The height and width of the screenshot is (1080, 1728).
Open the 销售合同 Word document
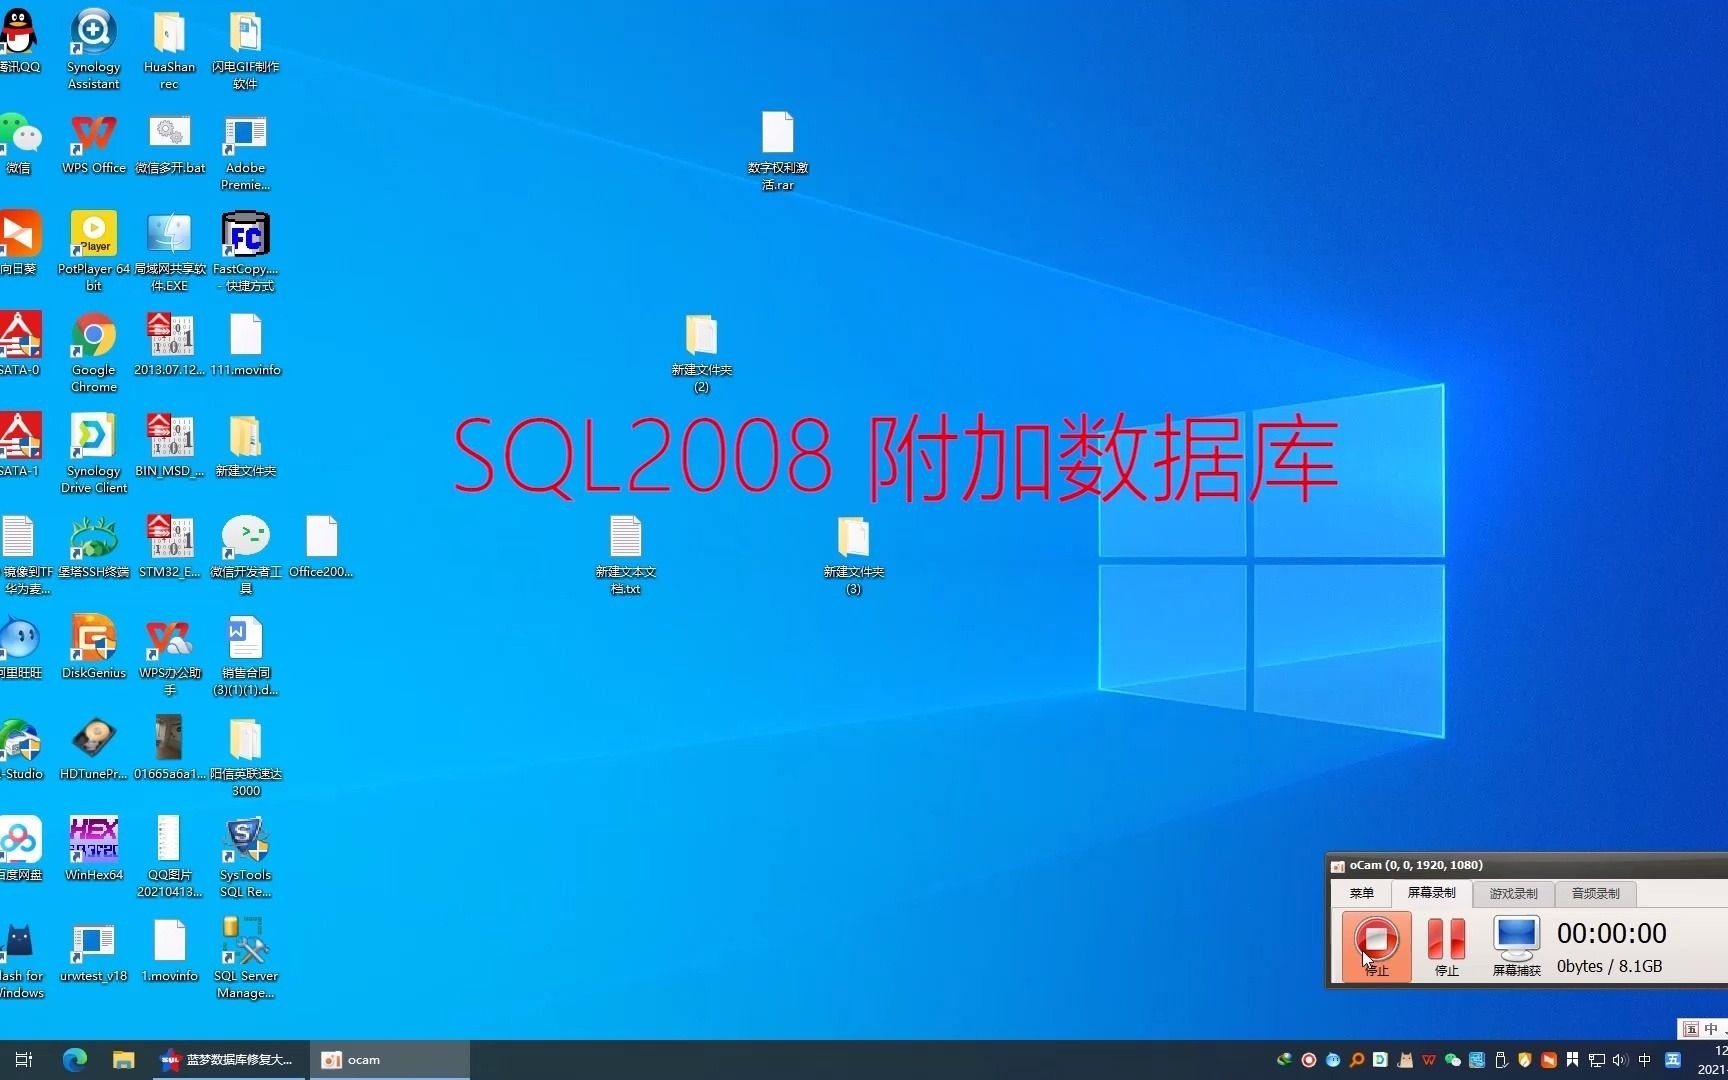click(x=245, y=654)
